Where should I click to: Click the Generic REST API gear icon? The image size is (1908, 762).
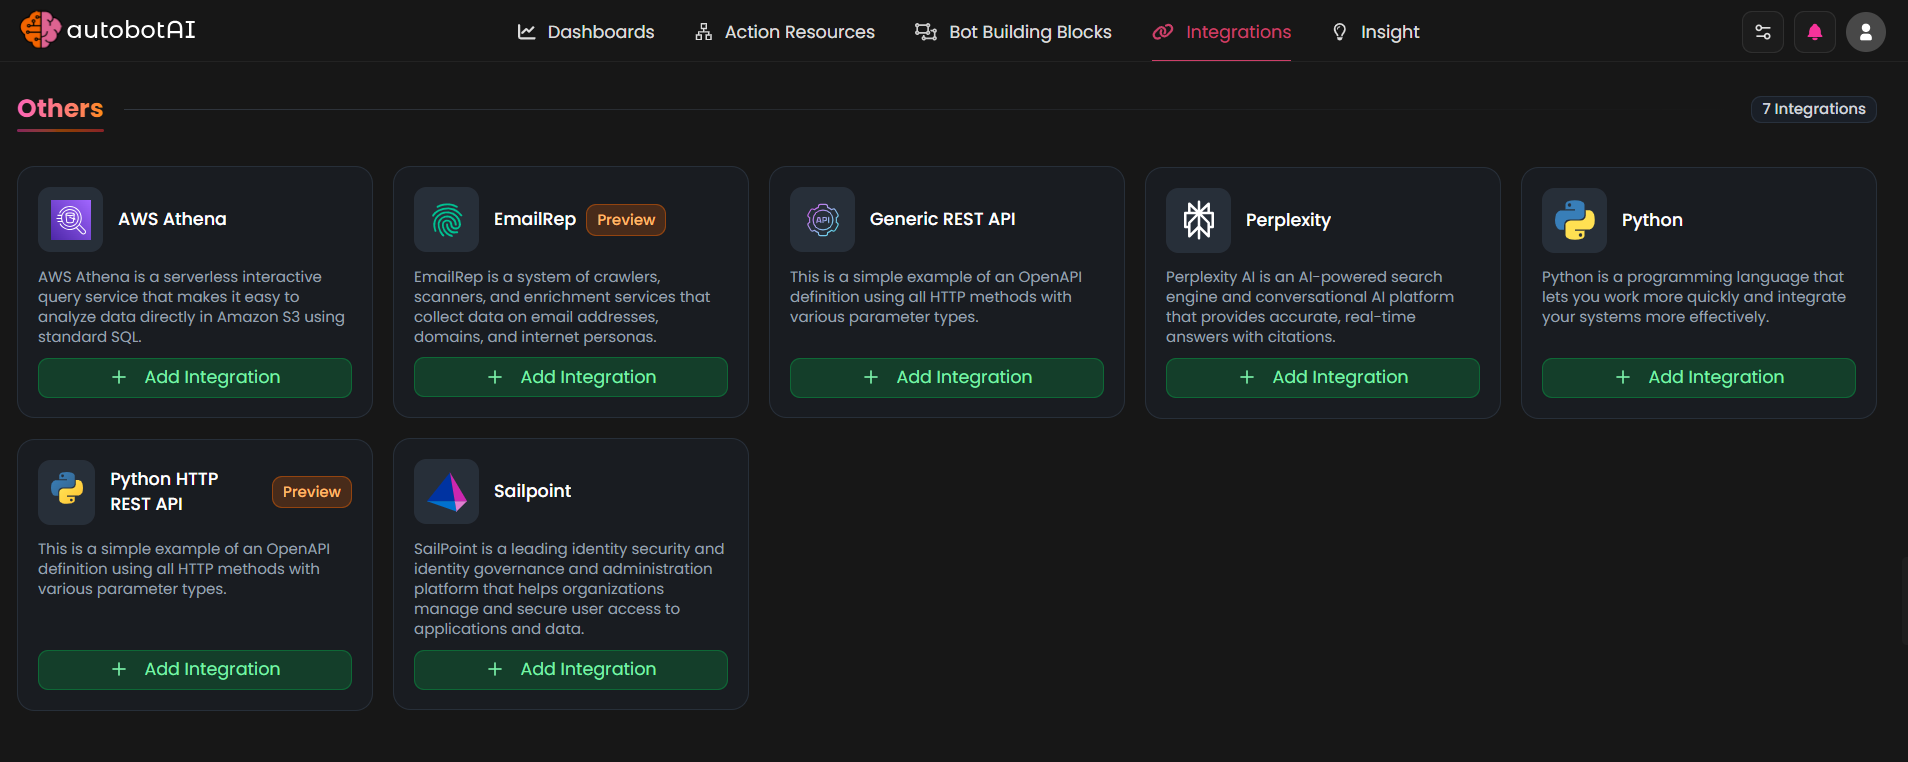point(823,219)
